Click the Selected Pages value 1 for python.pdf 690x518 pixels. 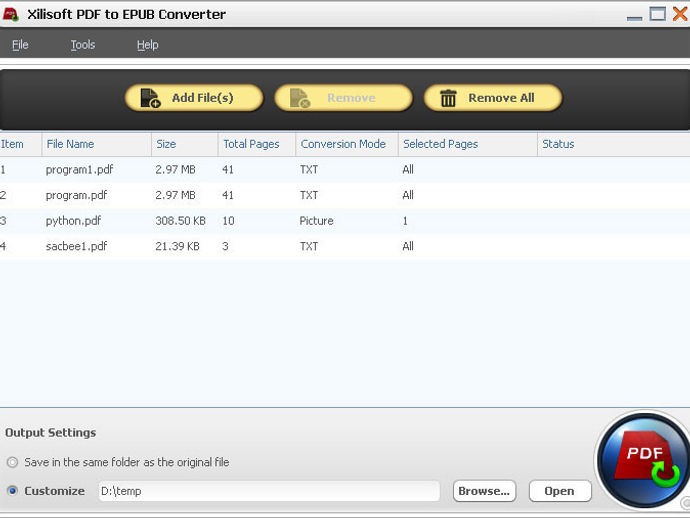(405, 220)
